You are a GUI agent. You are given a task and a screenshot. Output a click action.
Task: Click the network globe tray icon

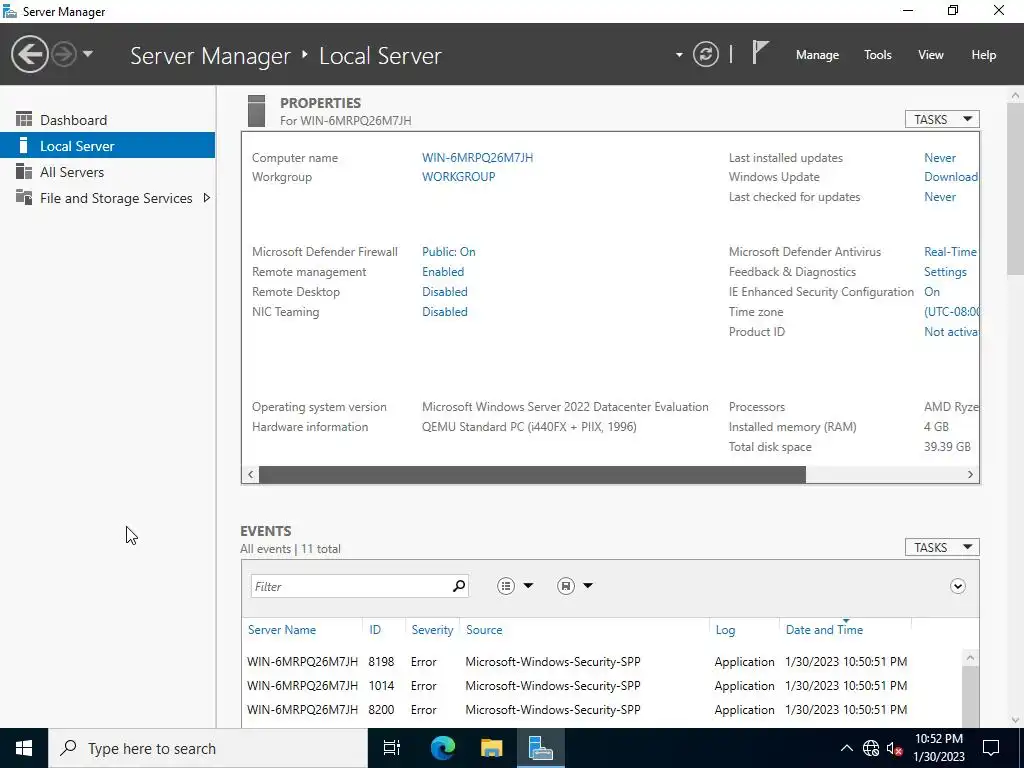click(871, 748)
